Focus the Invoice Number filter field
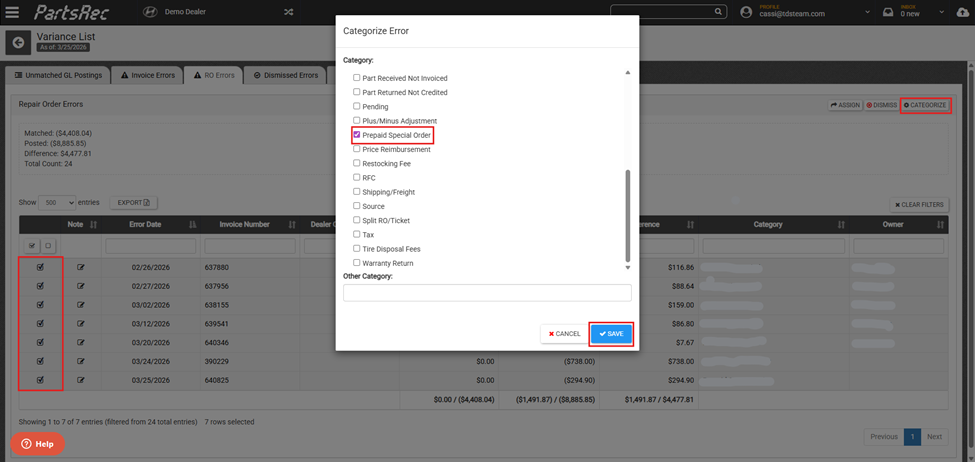Image resolution: width=975 pixels, height=462 pixels. tap(250, 246)
